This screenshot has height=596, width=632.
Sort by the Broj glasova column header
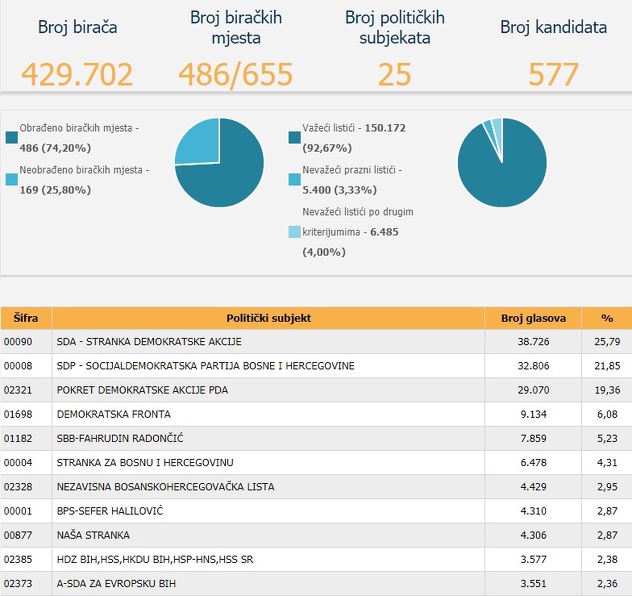coord(533,318)
